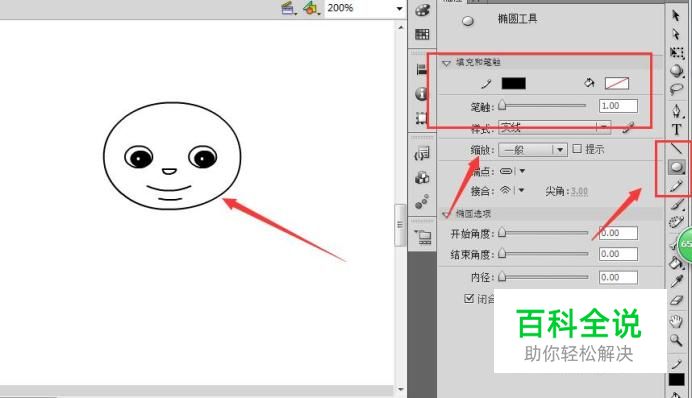Select the Free Transform tool

(x=677, y=53)
